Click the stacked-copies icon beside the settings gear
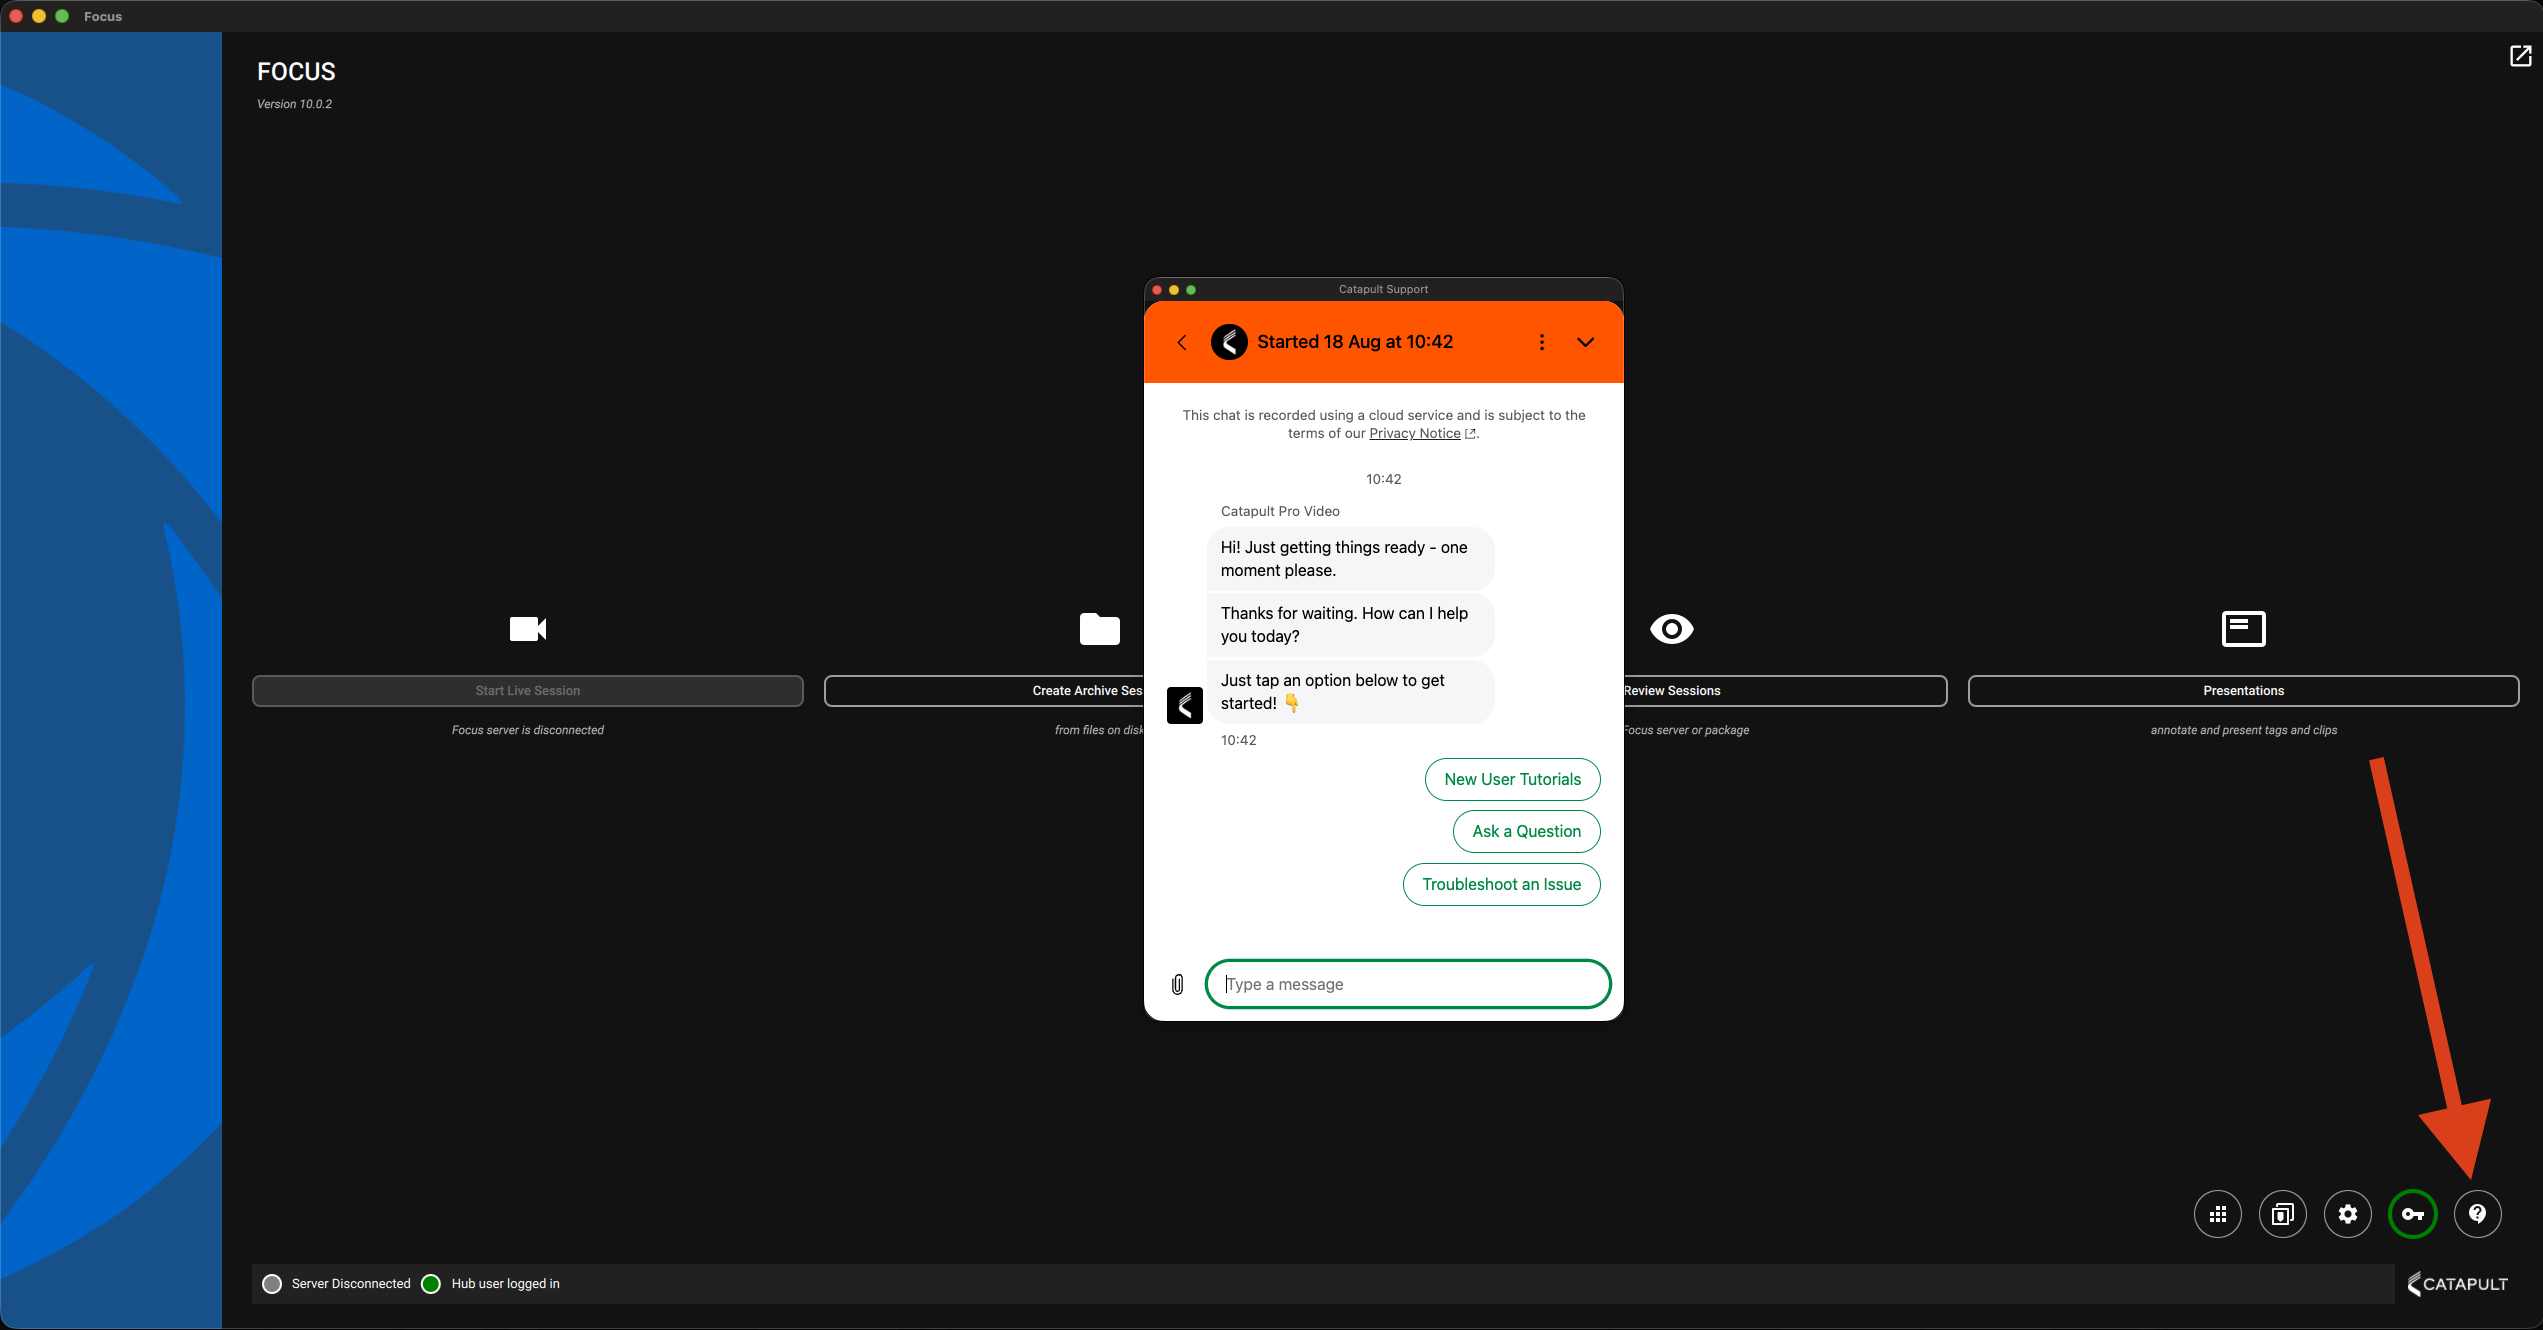 (x=2283, y=1214)
